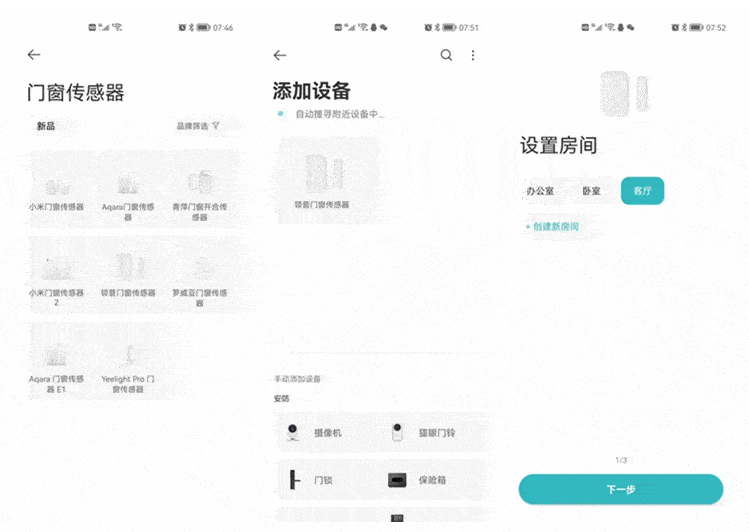Screen dimensions: 749x532
Task: Select the 小米门窗传感器 2 product card
Action: [x=56, y=275]
